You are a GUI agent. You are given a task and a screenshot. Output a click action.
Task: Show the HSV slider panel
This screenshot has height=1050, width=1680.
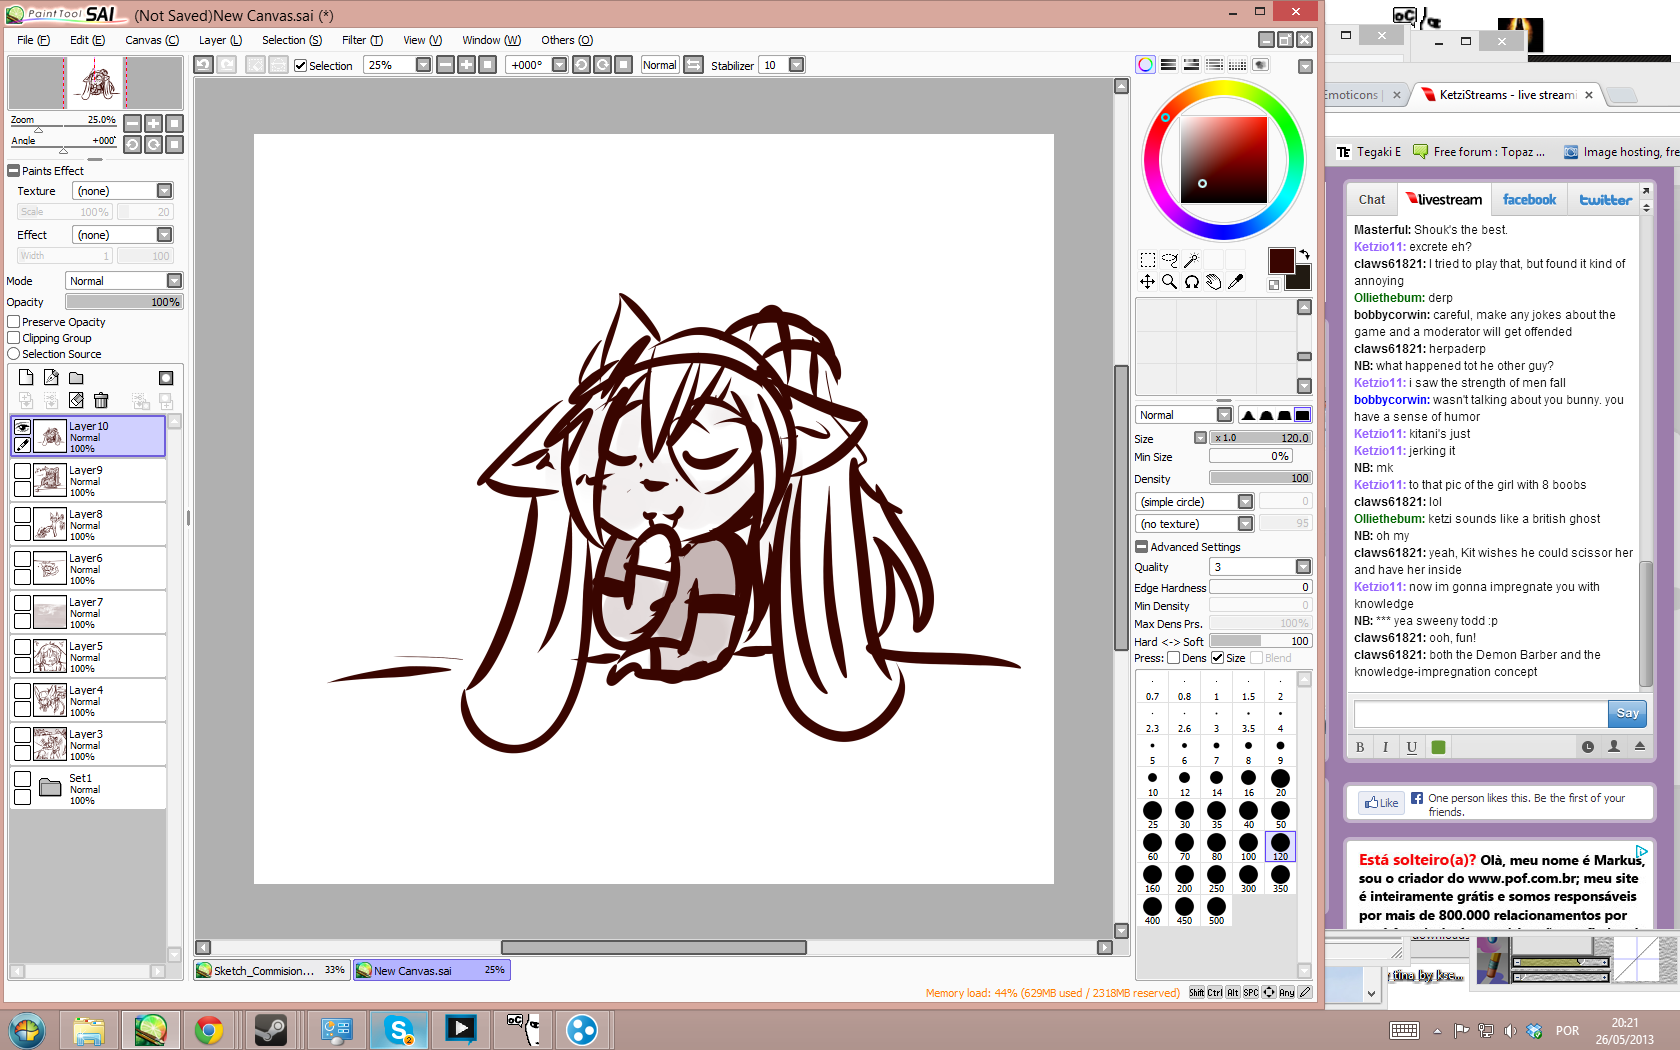point(1191,65)
